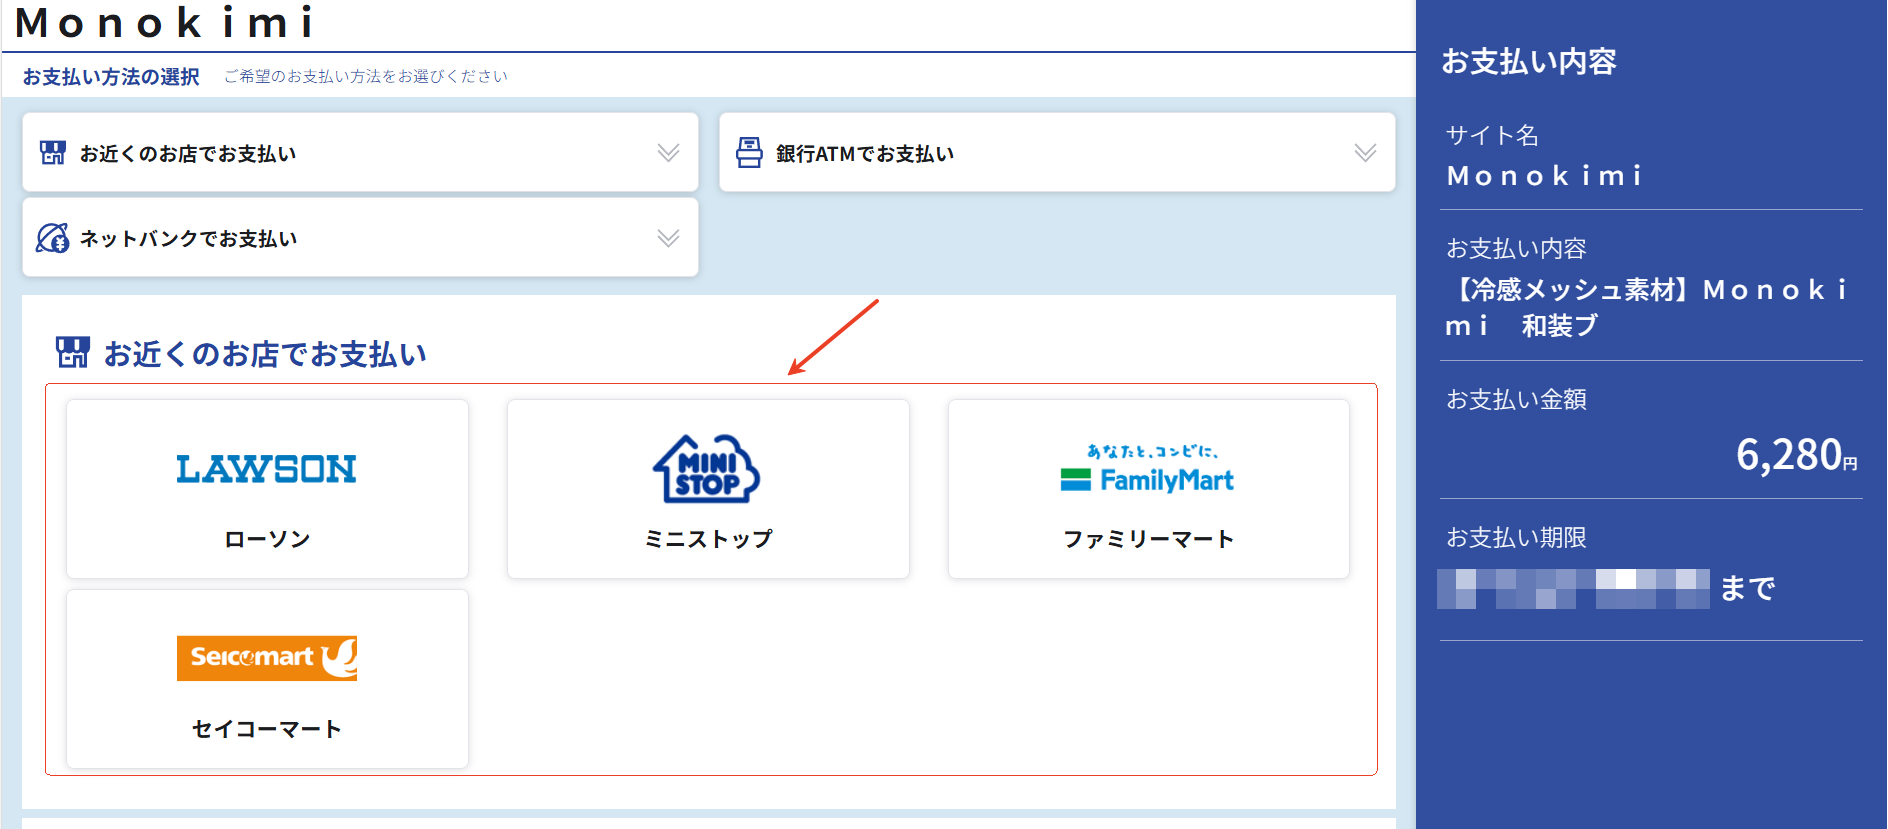Click the FamilyMart logo
This screenshot has height=829, width=1888.
click(x=1148, y=469)
